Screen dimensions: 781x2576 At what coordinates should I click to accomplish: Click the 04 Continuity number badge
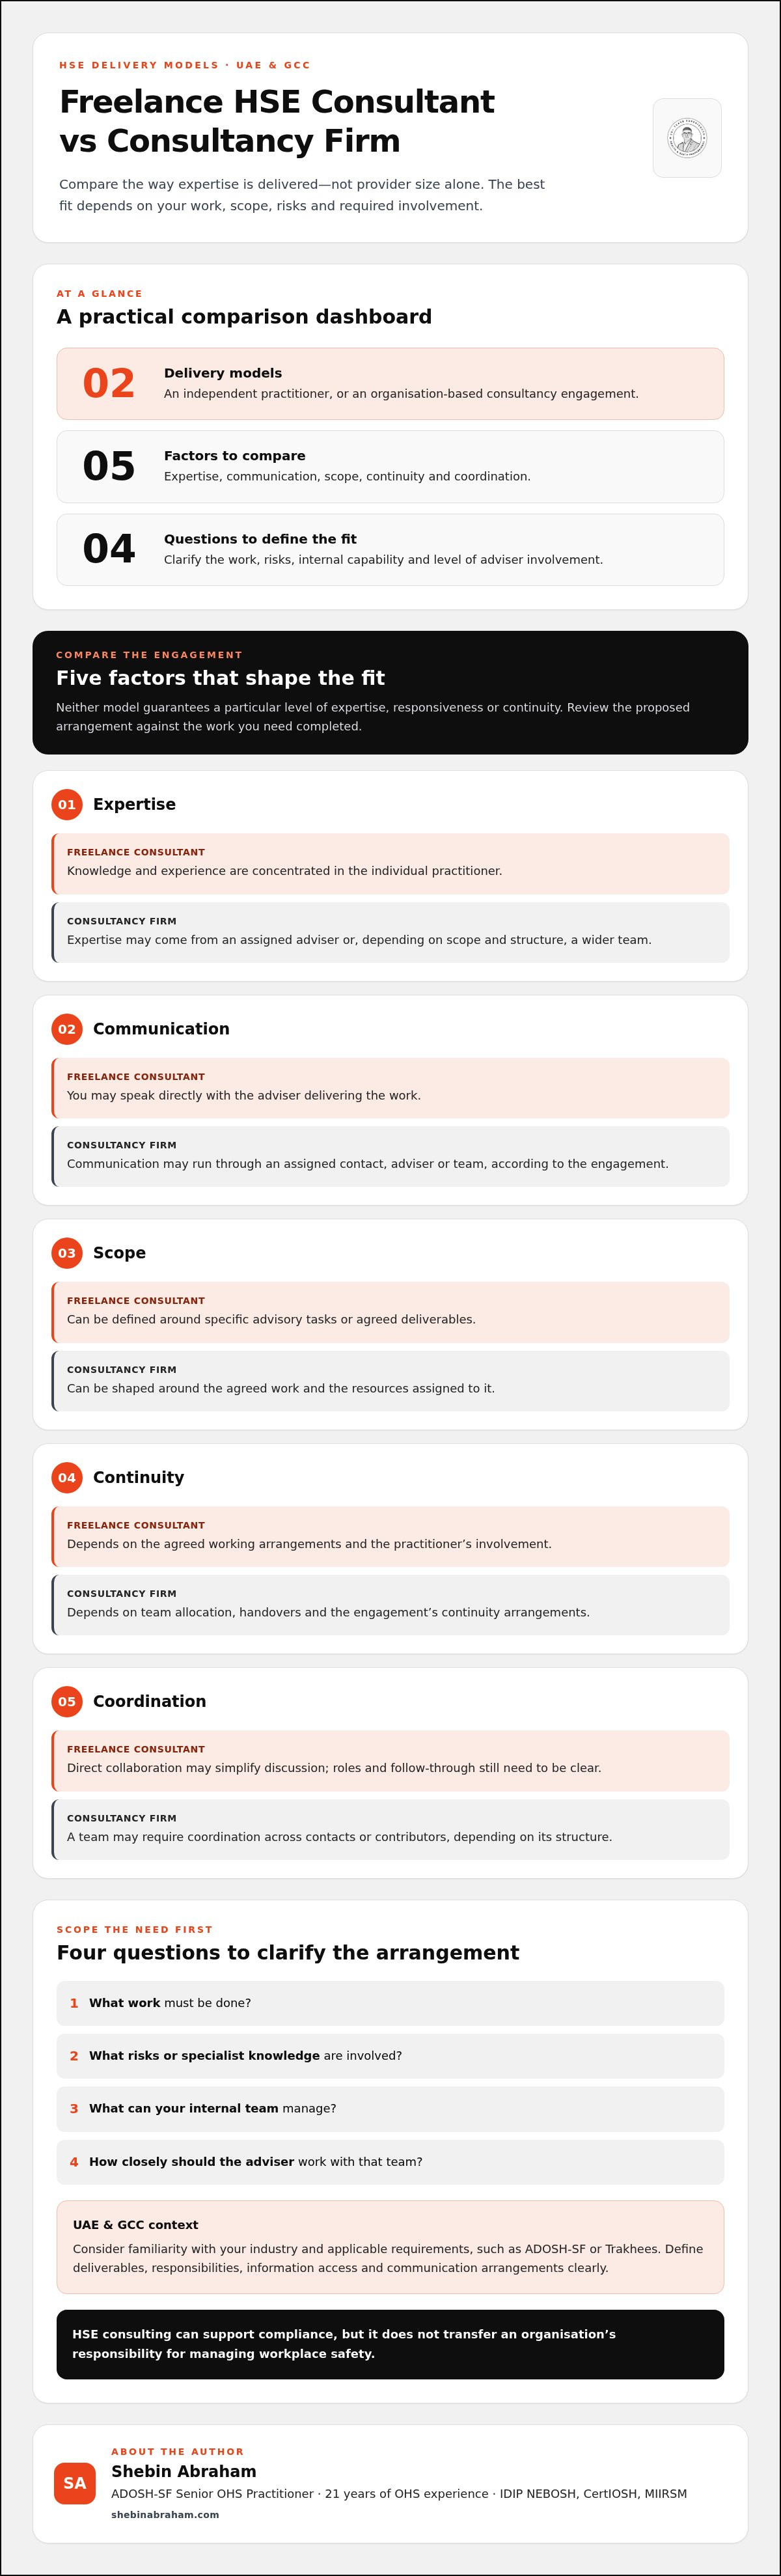click(x=67, y=1477)
